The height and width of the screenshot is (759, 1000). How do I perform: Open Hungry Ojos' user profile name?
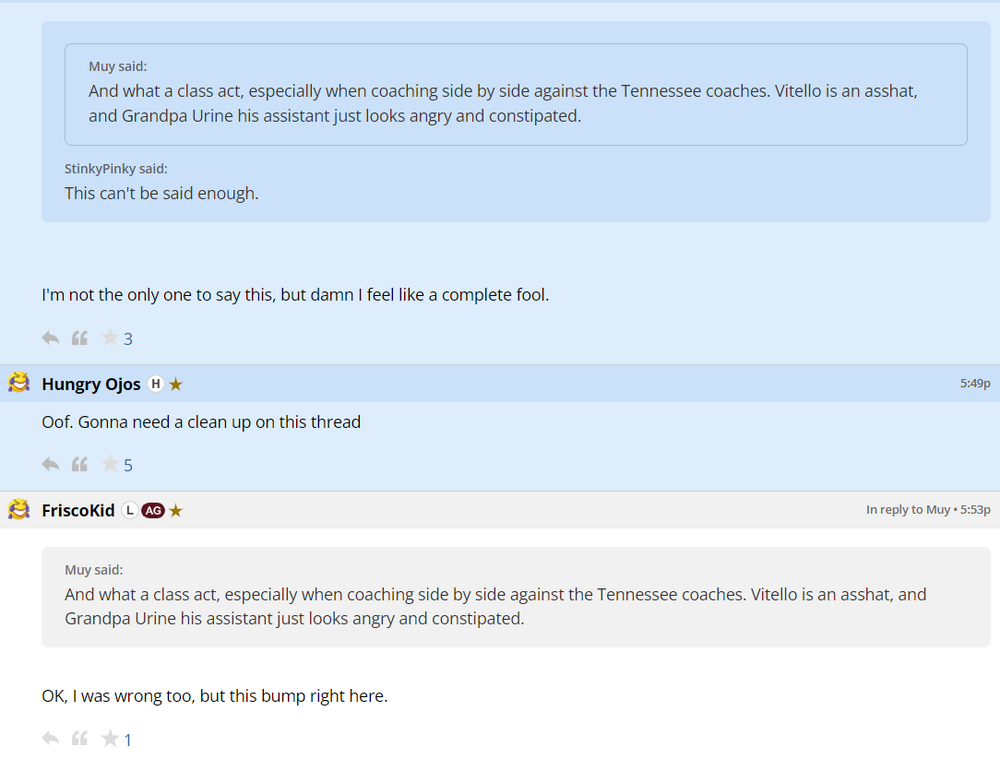coord(91,384)
